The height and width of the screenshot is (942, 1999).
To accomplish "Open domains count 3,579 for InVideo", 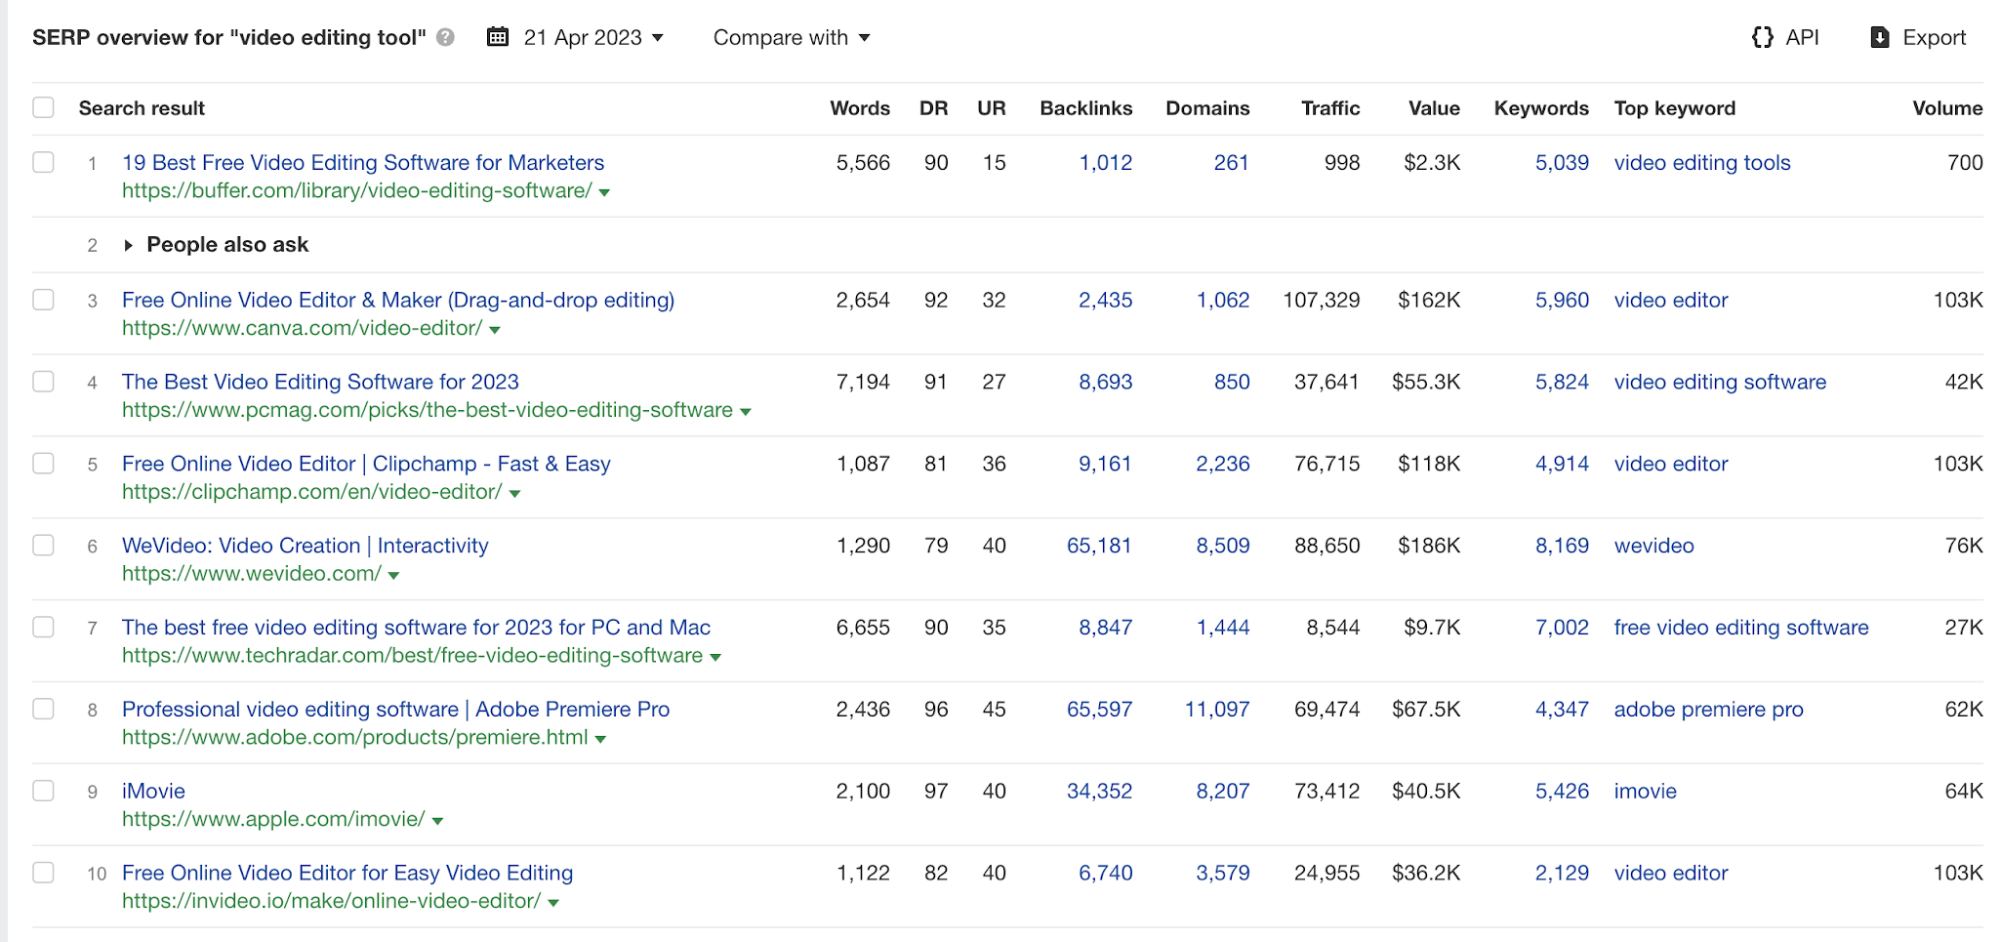I will click(x=1223, y=873).
